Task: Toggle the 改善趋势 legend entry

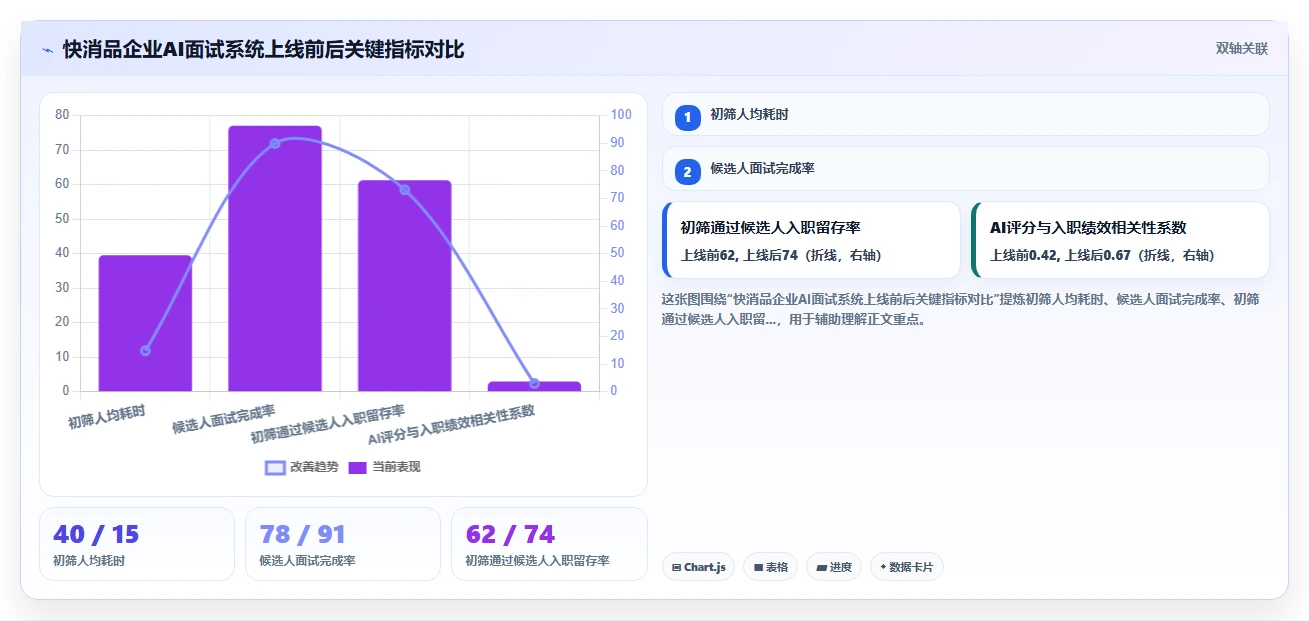Action: pos(302,467)
